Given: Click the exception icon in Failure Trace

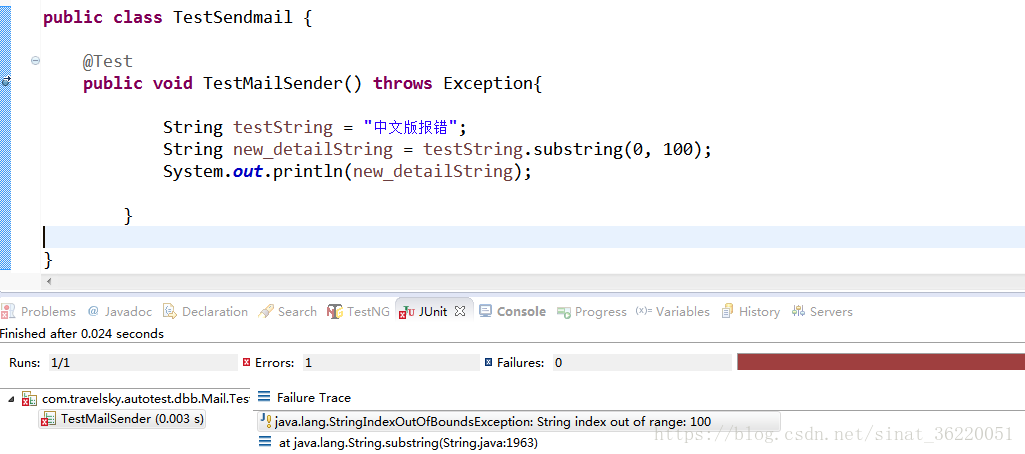Looking at the screenshot, I should [x=265, y=421].
